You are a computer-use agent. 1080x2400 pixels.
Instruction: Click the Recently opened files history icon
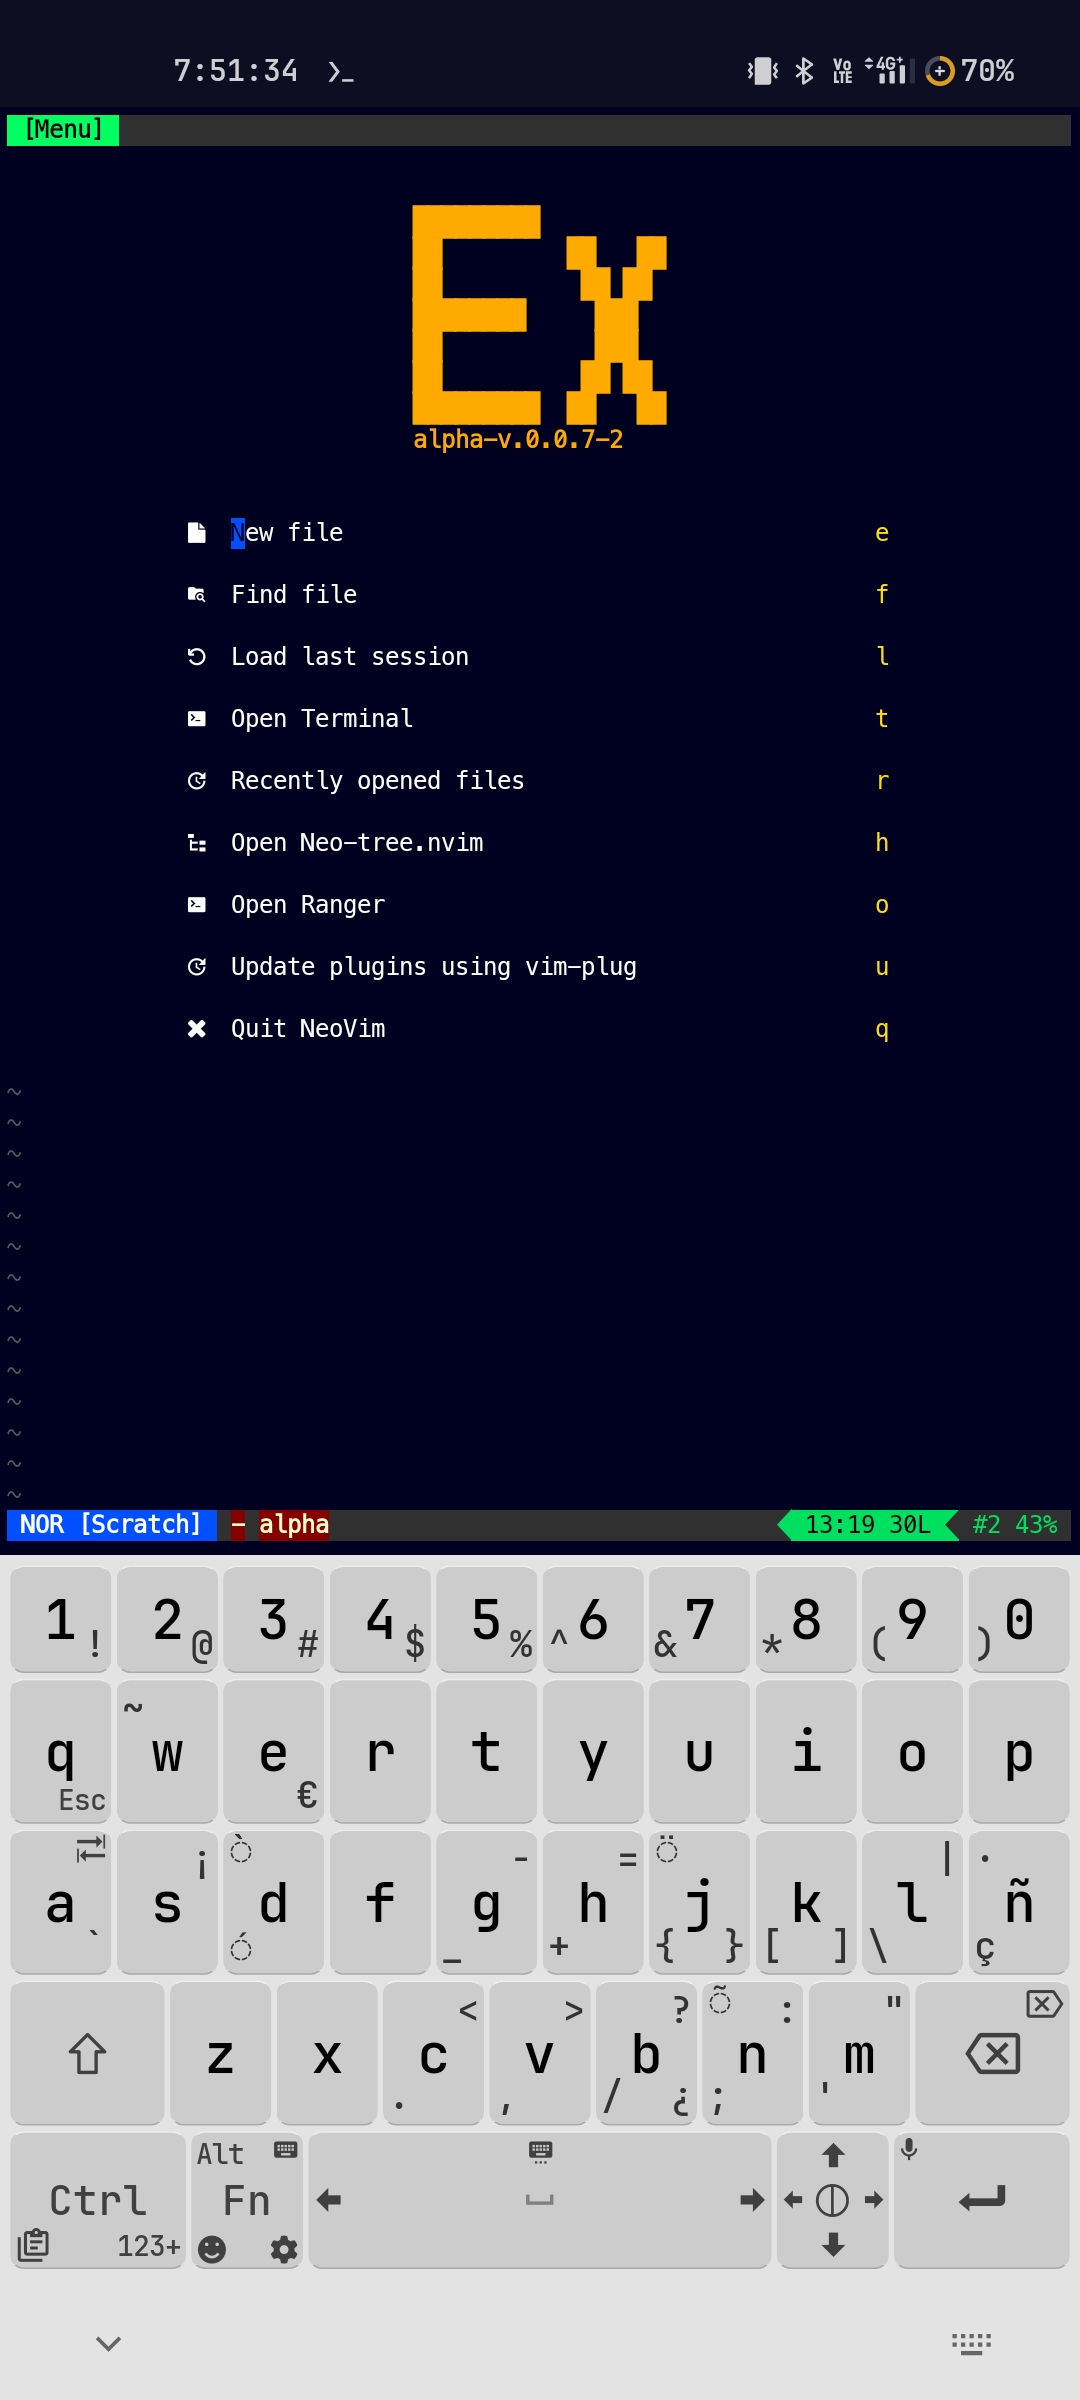pos(197,781)
